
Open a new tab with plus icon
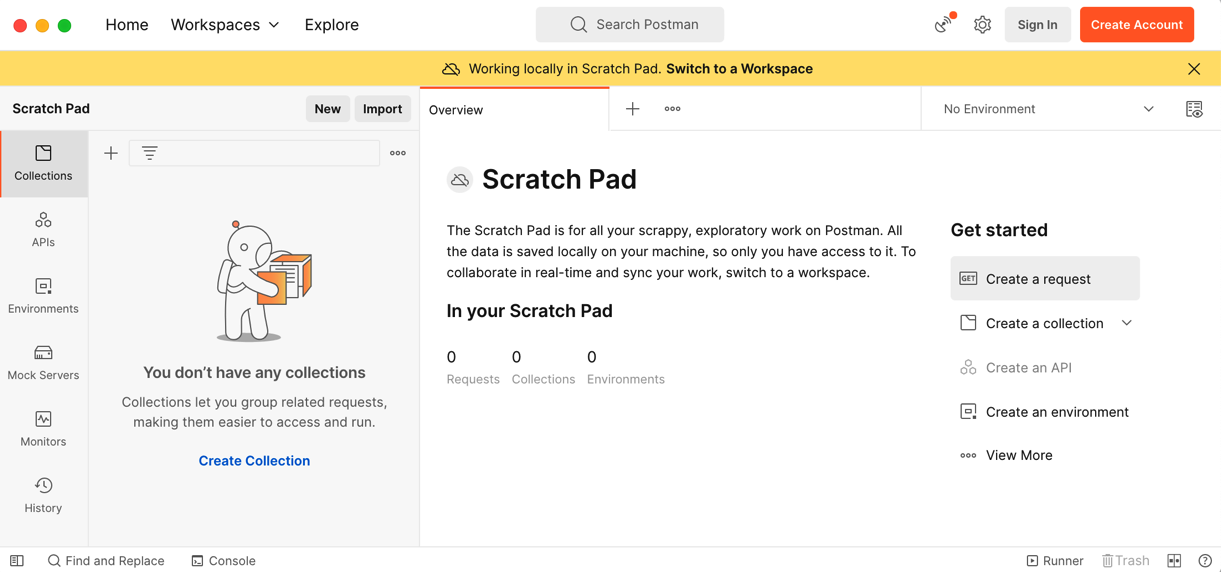point(633,109)
